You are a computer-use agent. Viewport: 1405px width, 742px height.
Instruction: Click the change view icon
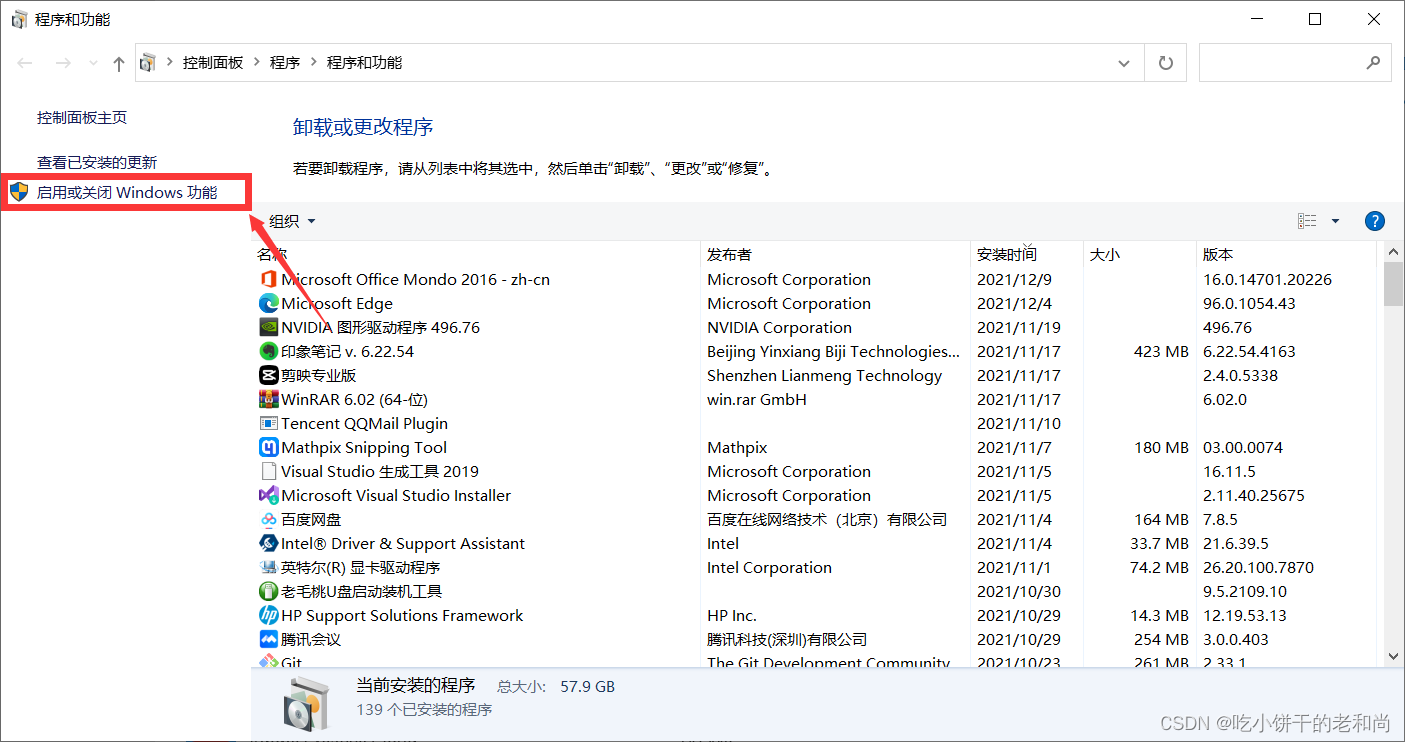[x=1307, y=221]
